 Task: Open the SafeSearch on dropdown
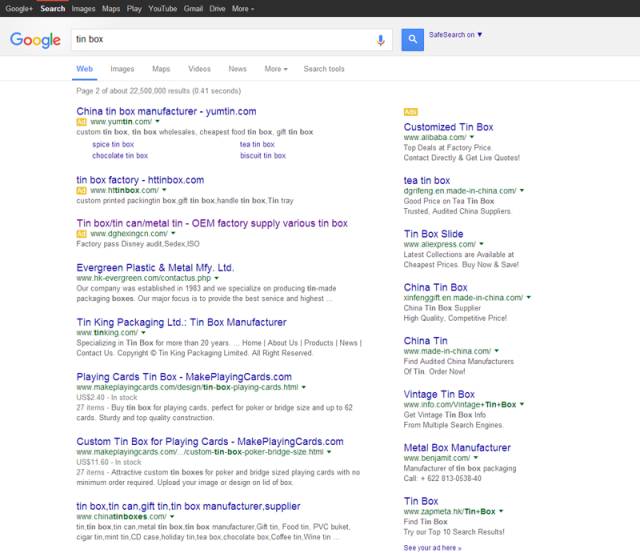(x=455, y=35)
